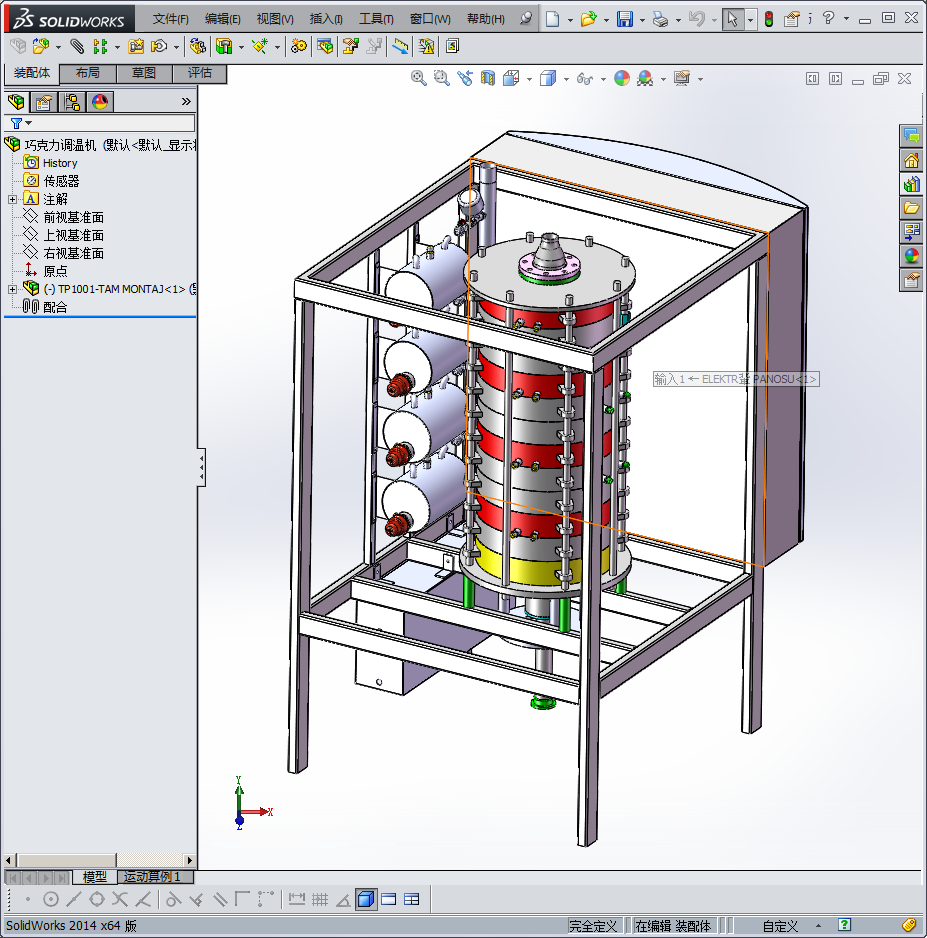Viewport: 927px width, 938px height.
Task: Switch to the 布局 tab
Action: 88,73
